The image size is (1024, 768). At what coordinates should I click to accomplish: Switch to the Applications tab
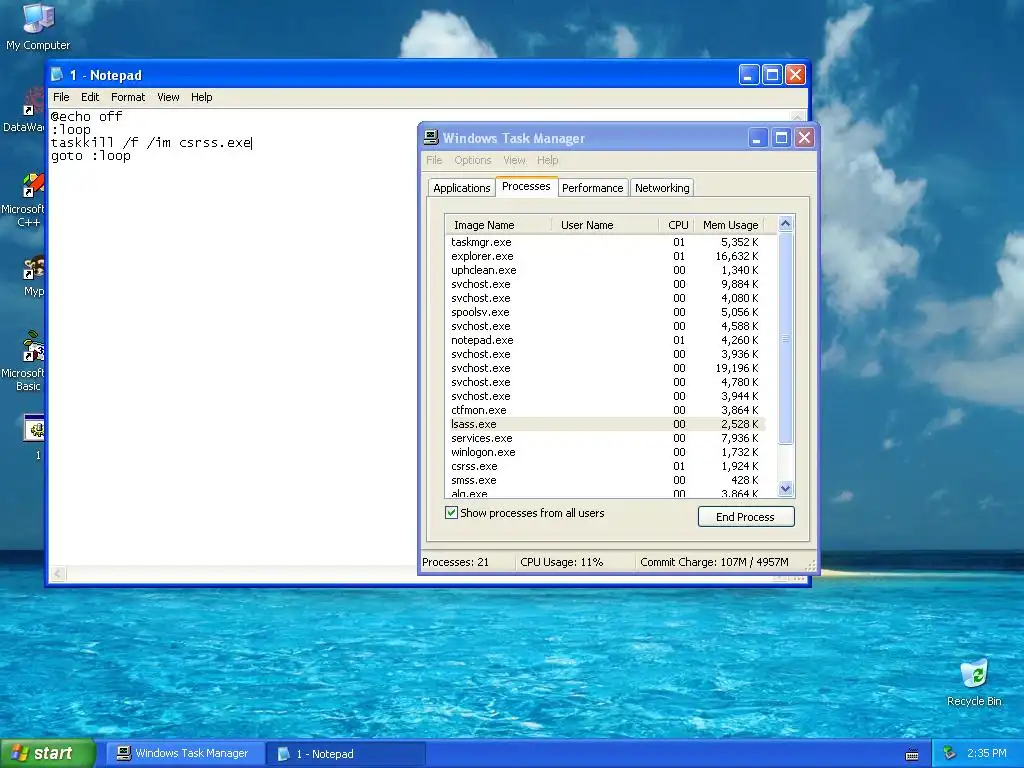point(462,188)
